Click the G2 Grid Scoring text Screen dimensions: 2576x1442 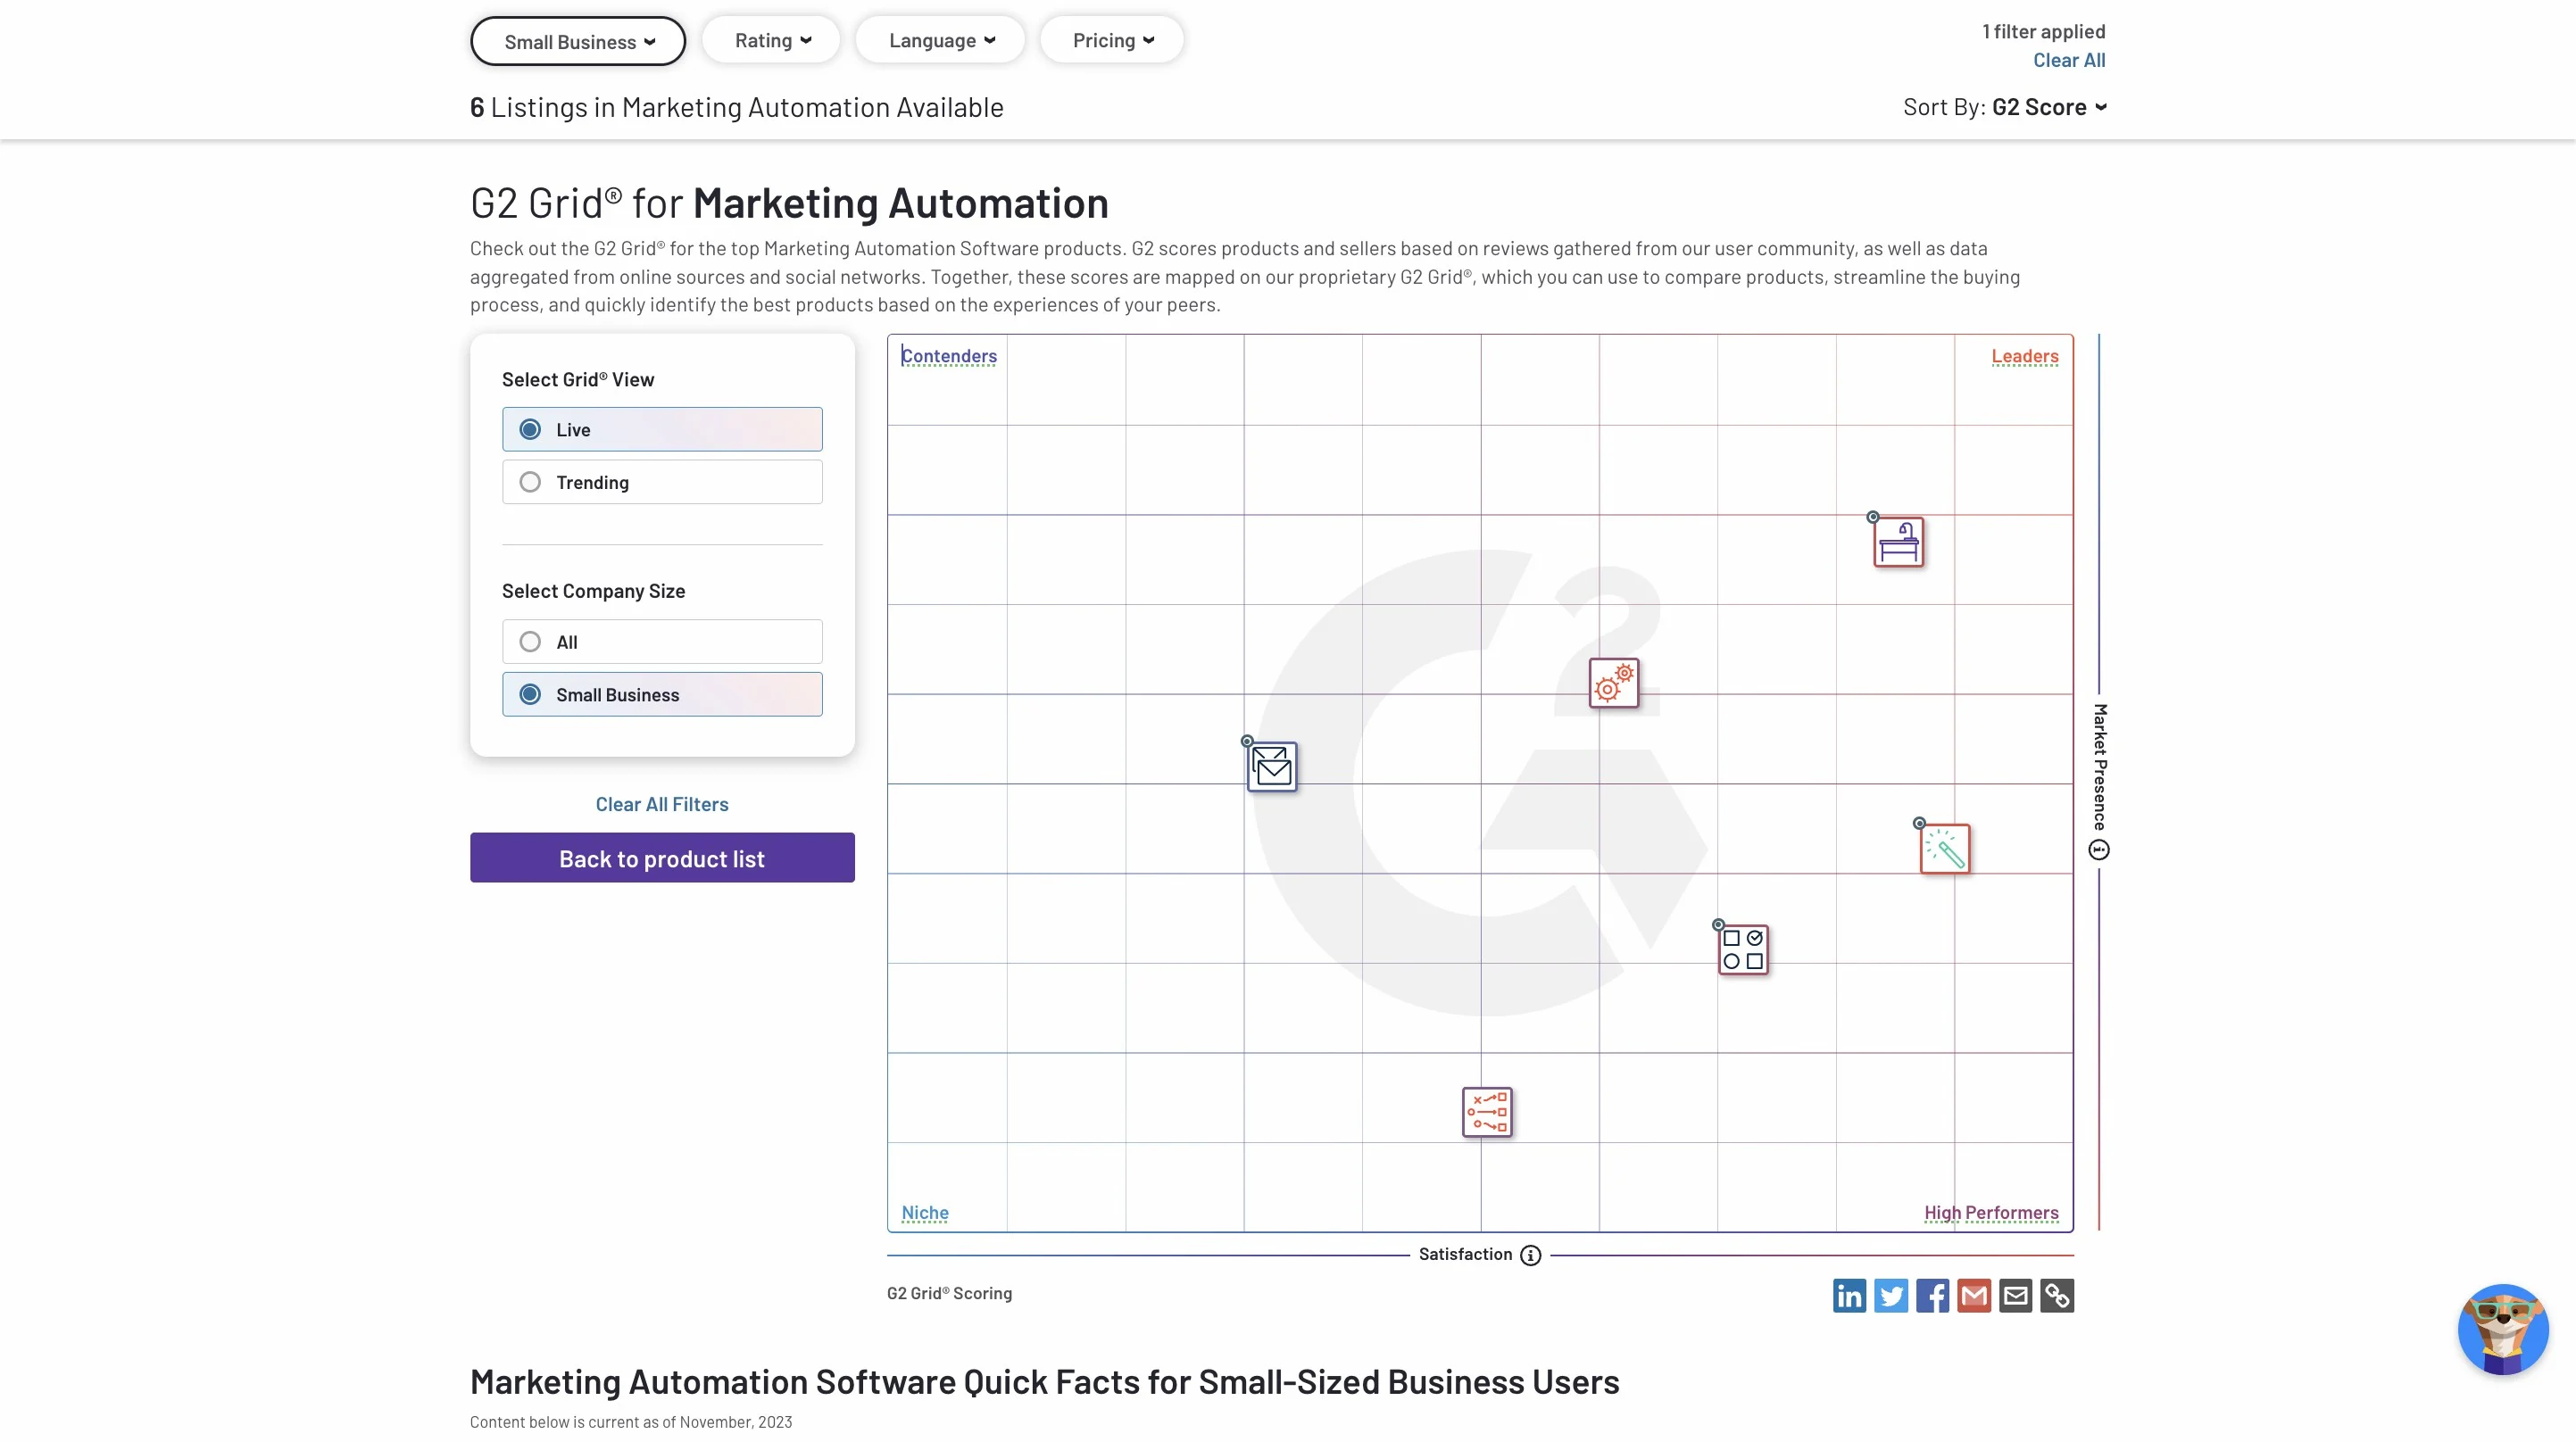click(949, 1293)
